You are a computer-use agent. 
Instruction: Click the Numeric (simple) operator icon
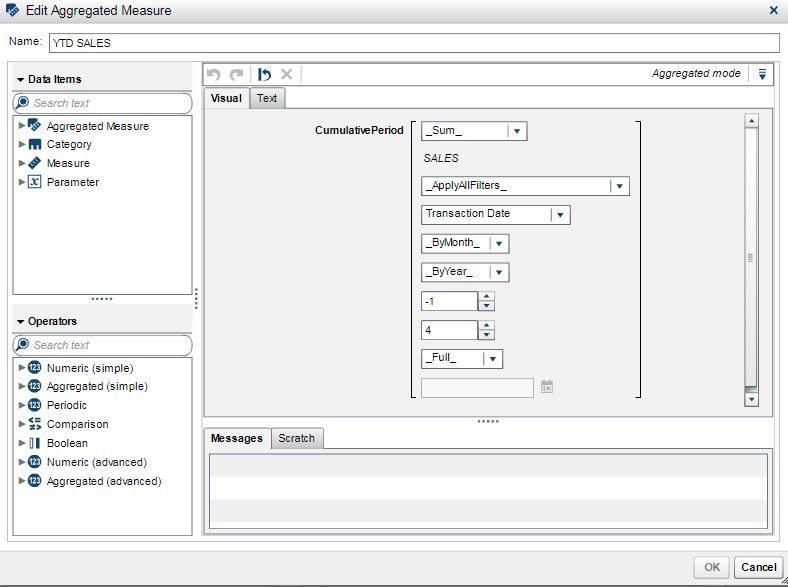point(35,367)
